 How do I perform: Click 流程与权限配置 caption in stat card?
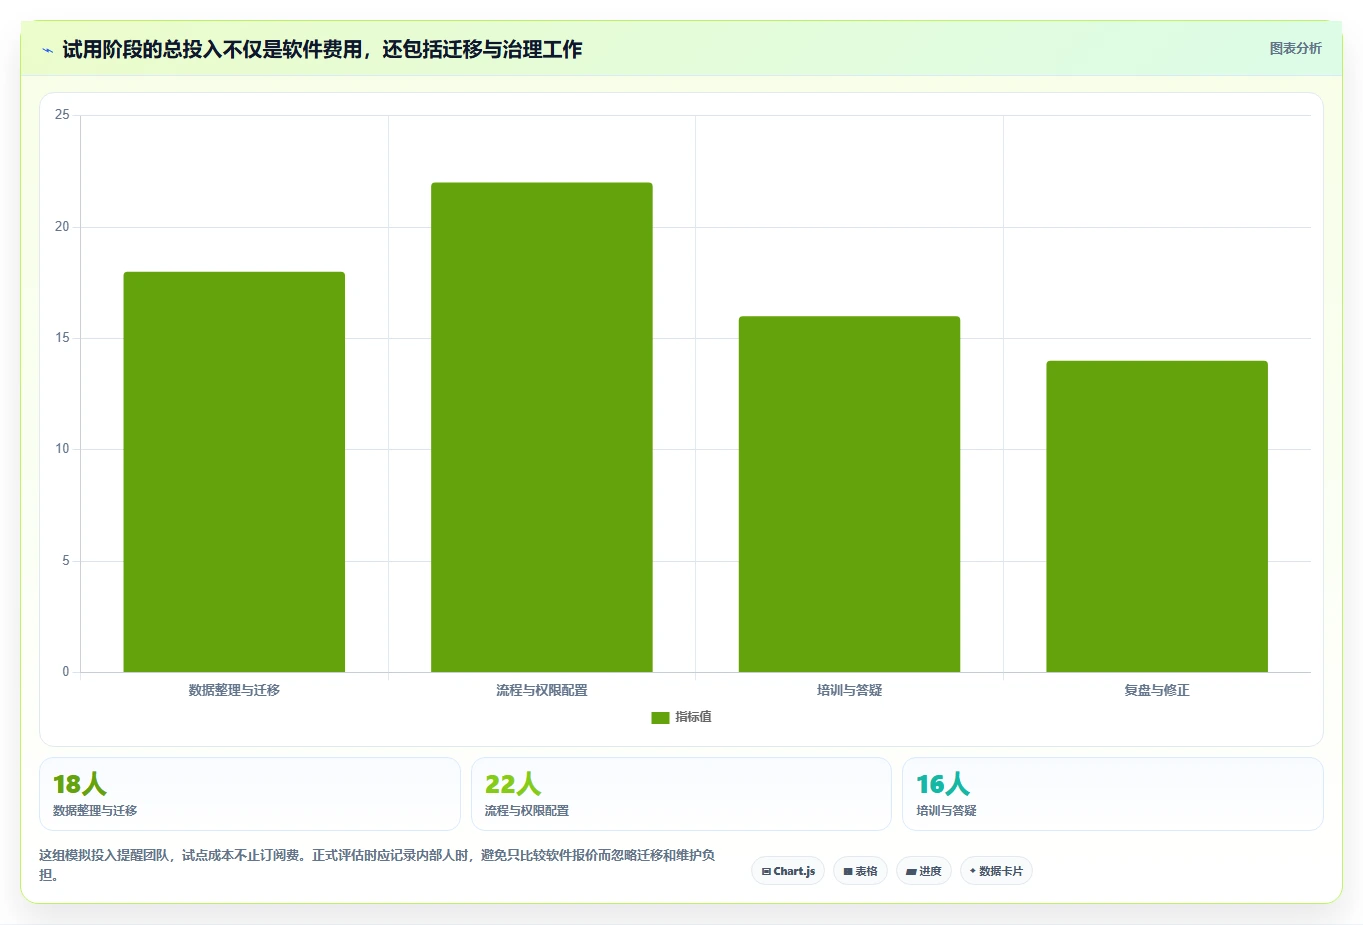[x=527, y=811]
